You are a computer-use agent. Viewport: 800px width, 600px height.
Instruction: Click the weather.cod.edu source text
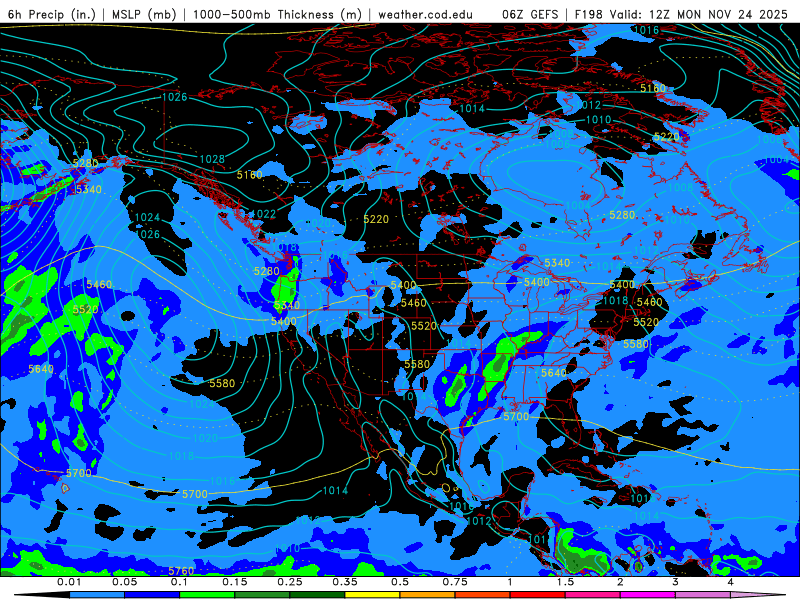425,14
